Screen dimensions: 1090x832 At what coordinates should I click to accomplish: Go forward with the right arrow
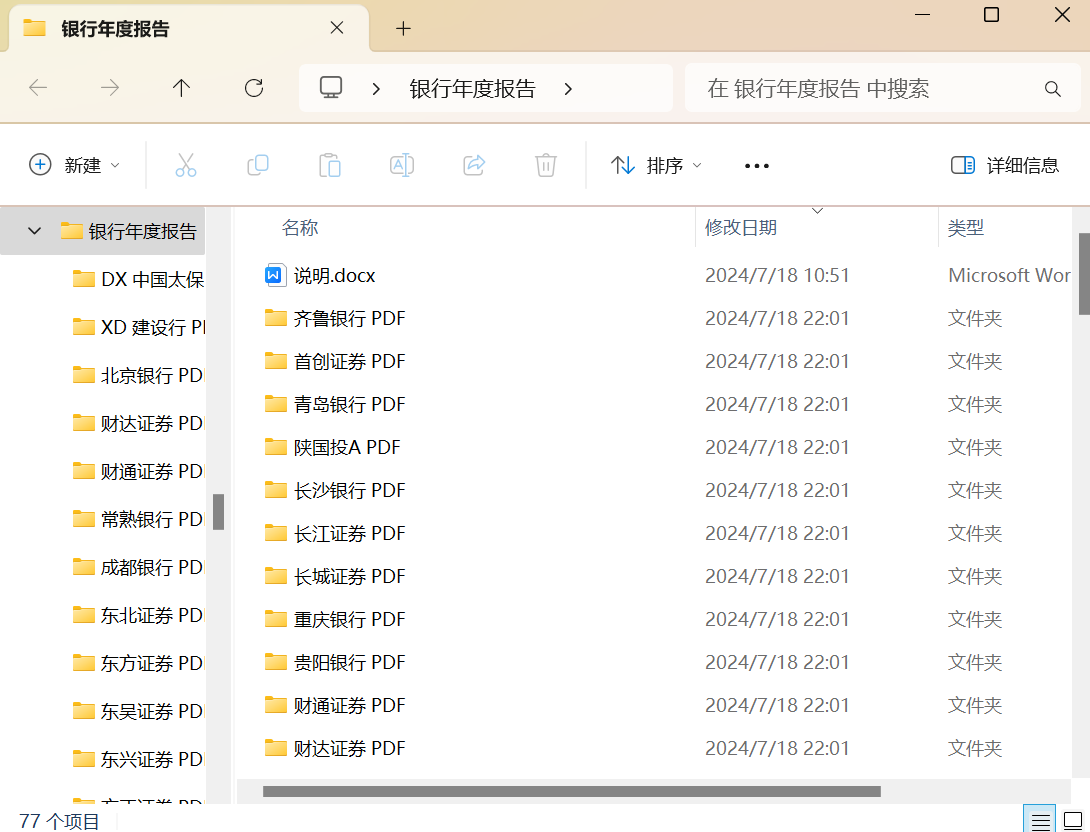(x=110, y=88)
